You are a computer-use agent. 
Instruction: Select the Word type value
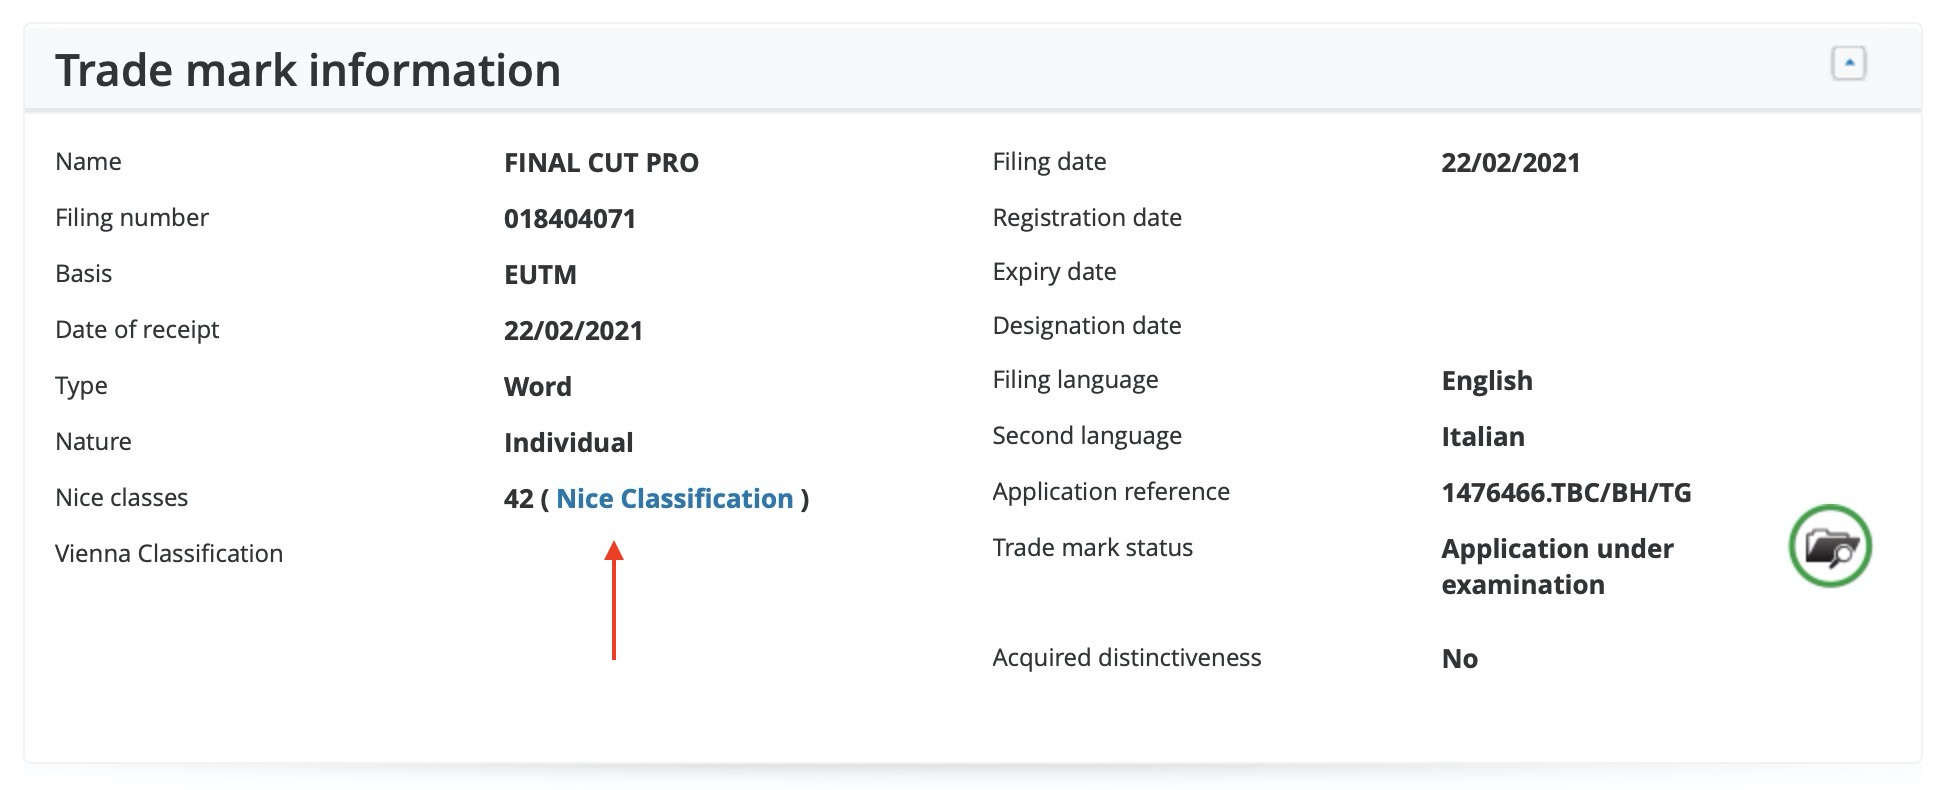(x=538, y=387)
